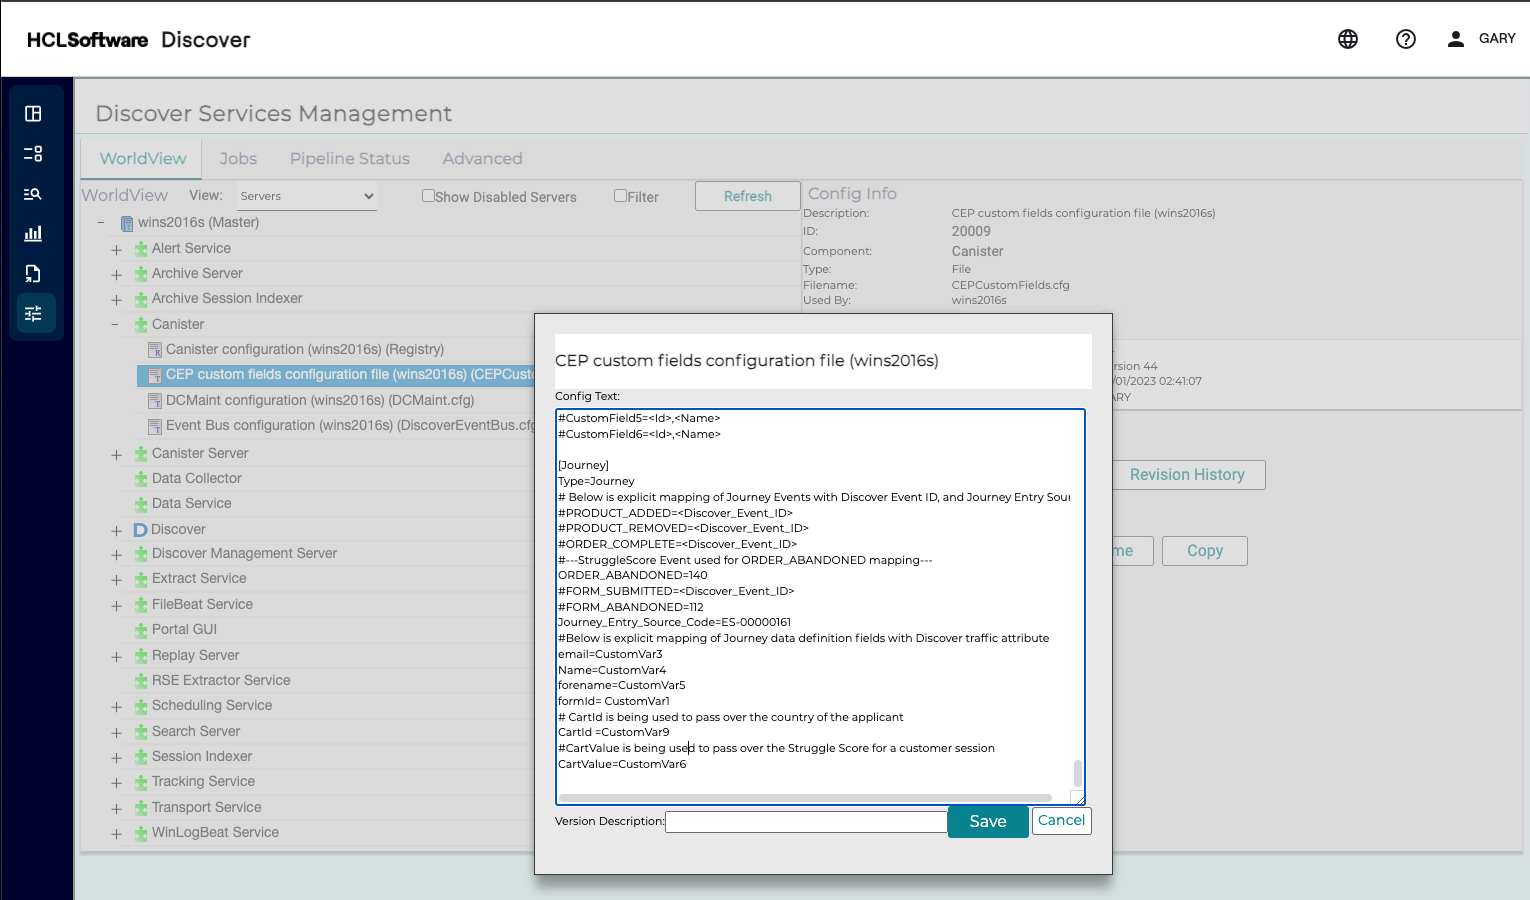Expand the Scheduling Service node
1530x900 pixels.
[116, 707]
